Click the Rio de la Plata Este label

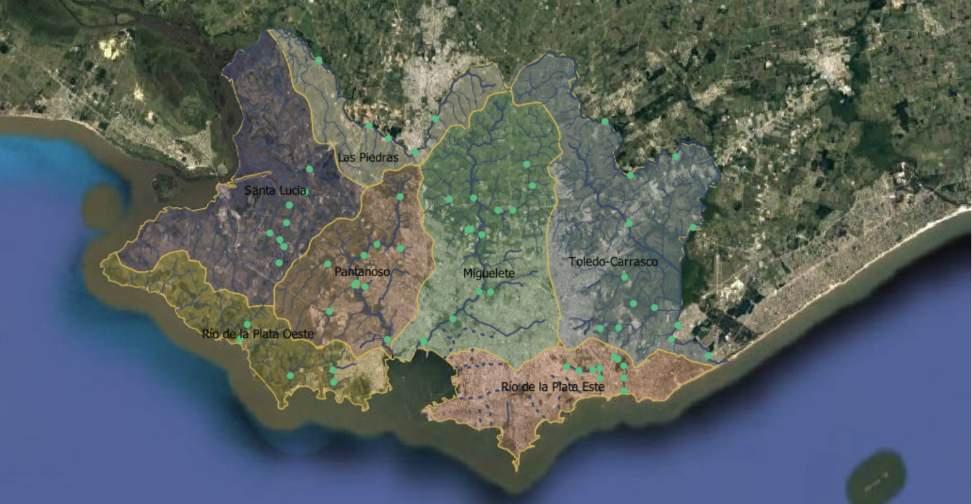click(x=553, y=387)
